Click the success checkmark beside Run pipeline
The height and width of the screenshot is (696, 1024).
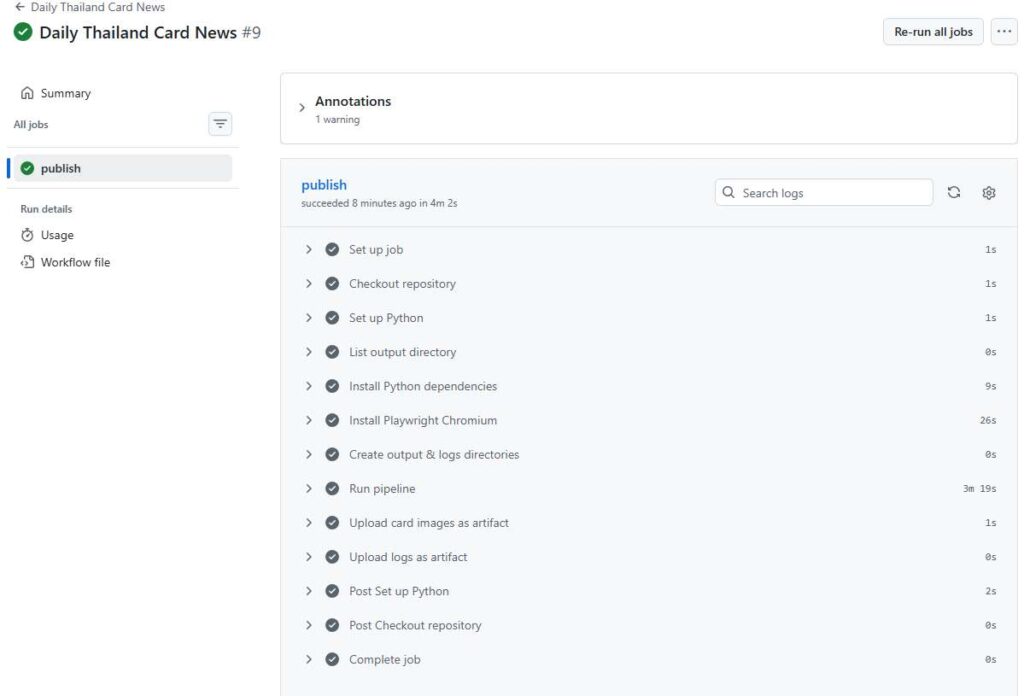[332, 489]
